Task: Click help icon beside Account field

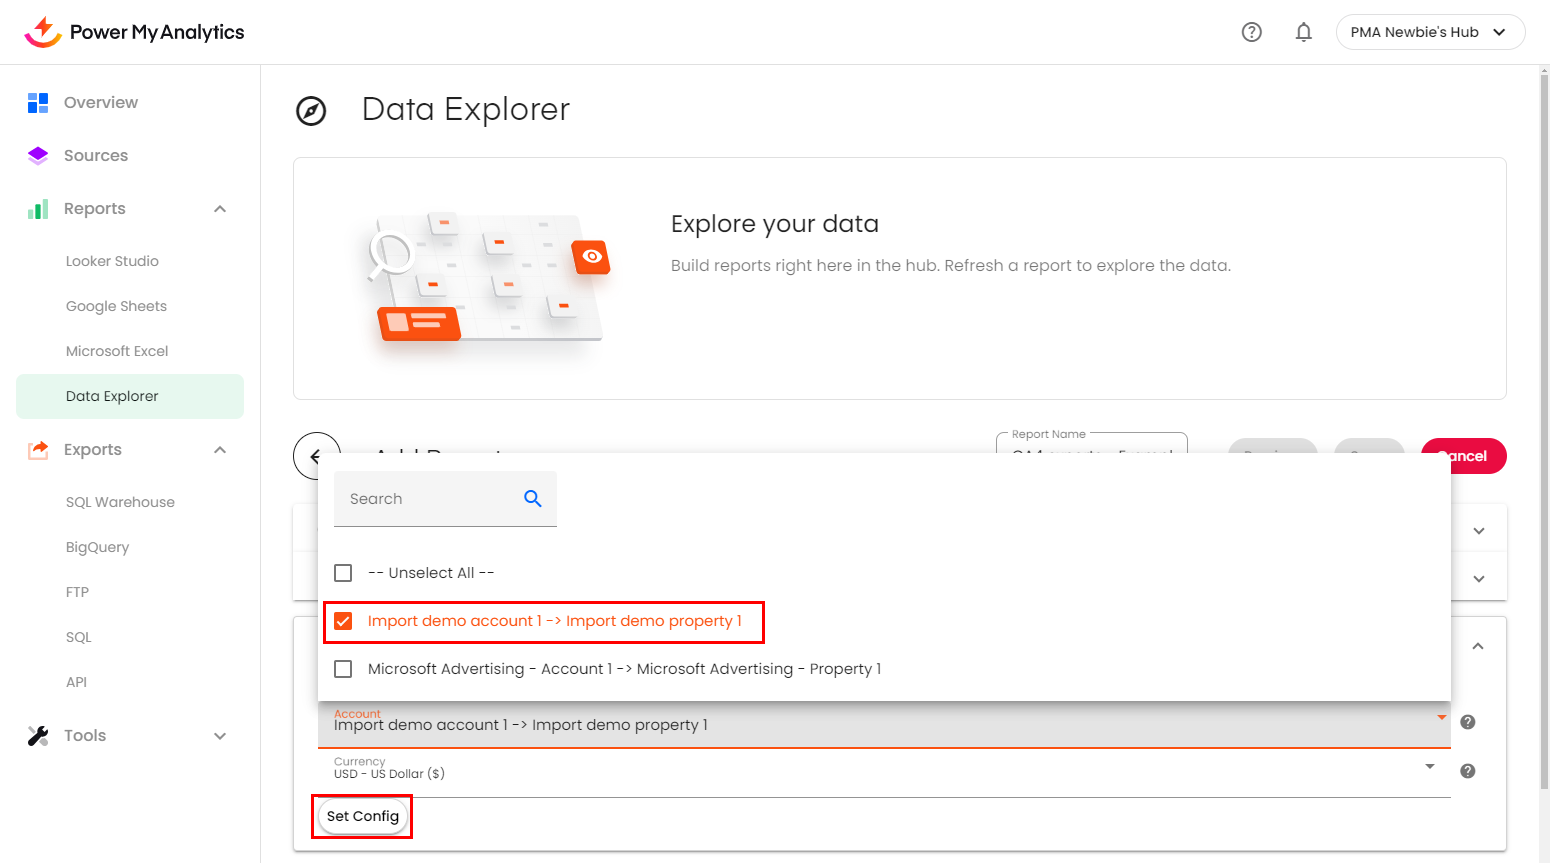Action: coord(1467,722)
